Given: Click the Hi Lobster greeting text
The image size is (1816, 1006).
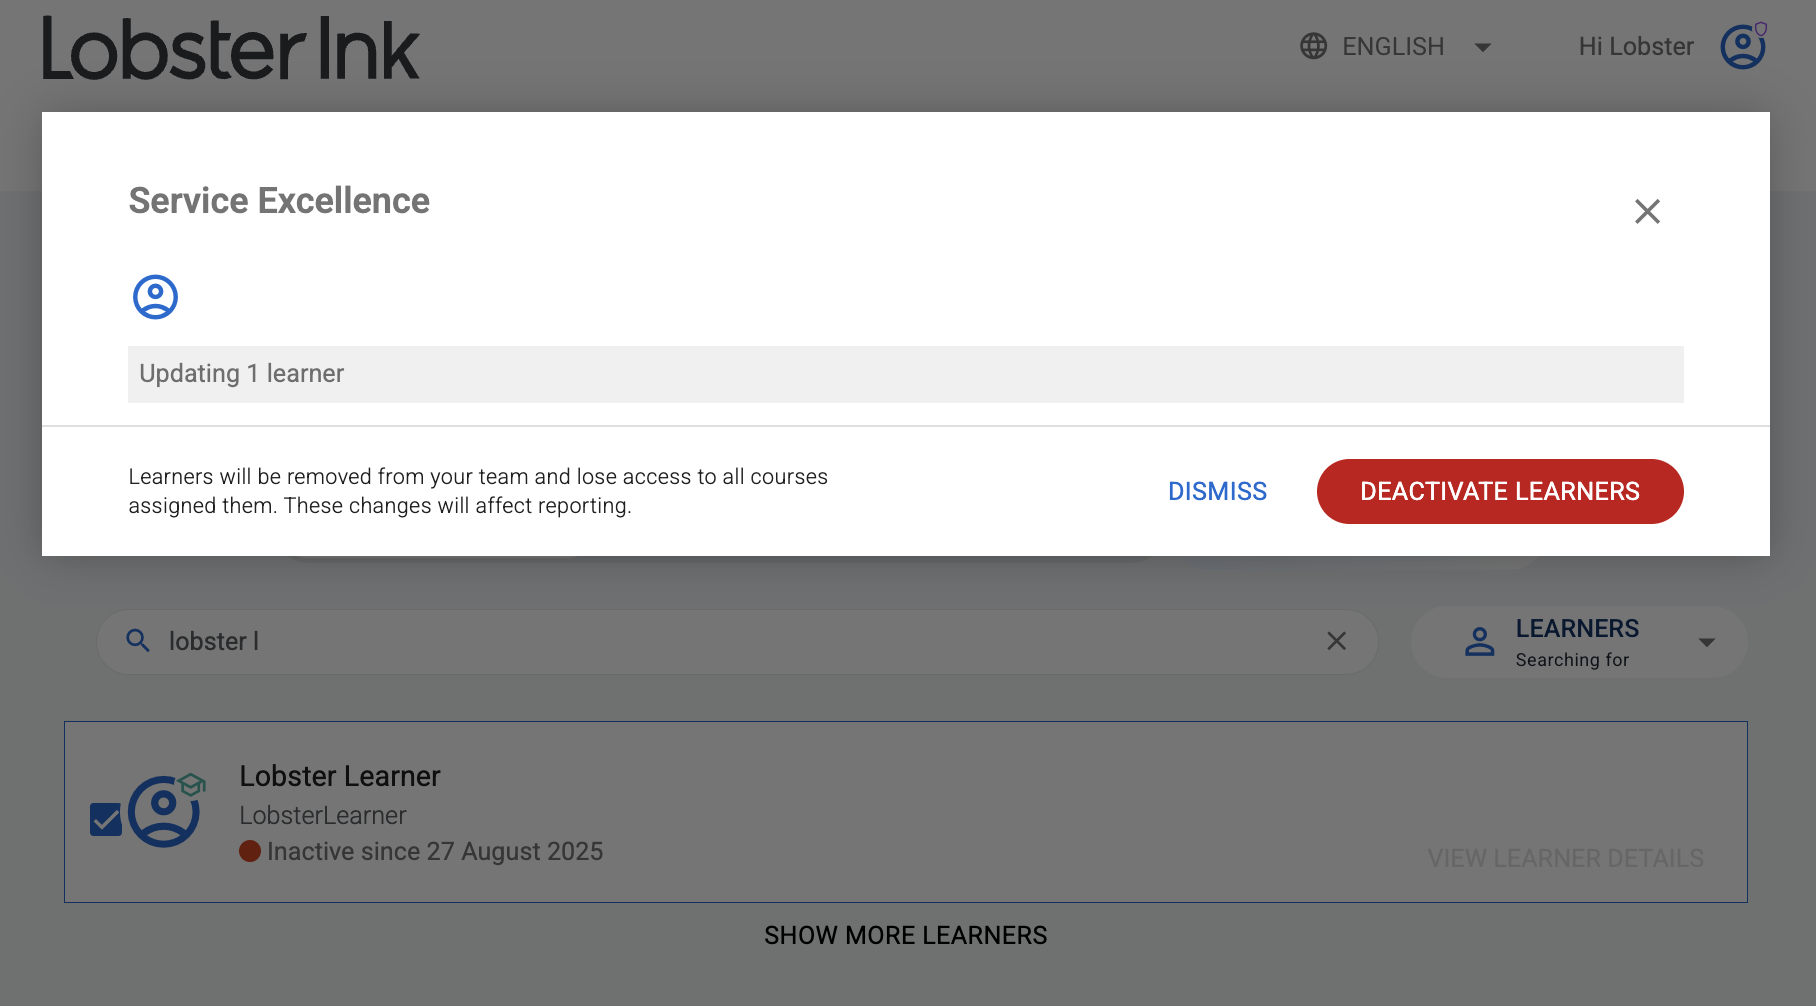Looking at the screenshot, I should pos(1636,46).
